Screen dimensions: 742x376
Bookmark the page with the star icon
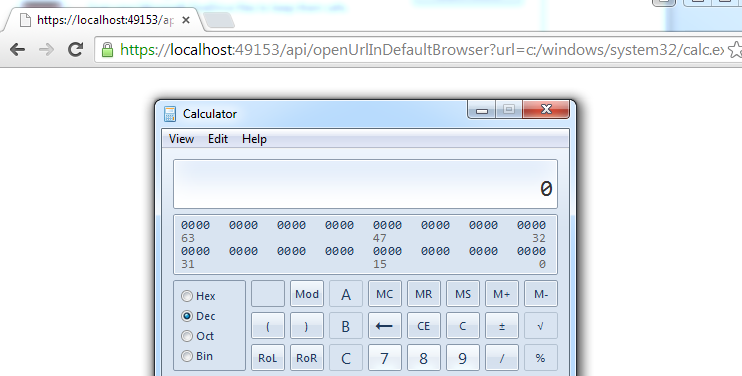pos(735,50)
